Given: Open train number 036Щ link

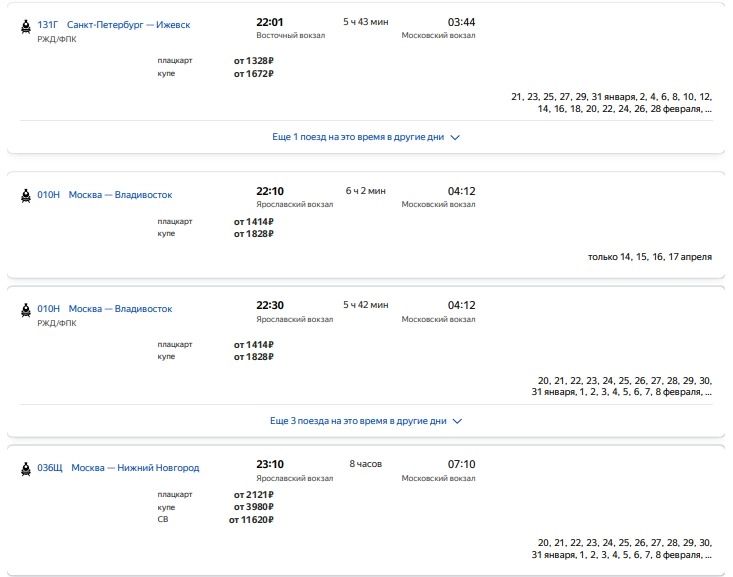Looking at the screenshot, I should [50, 468].
